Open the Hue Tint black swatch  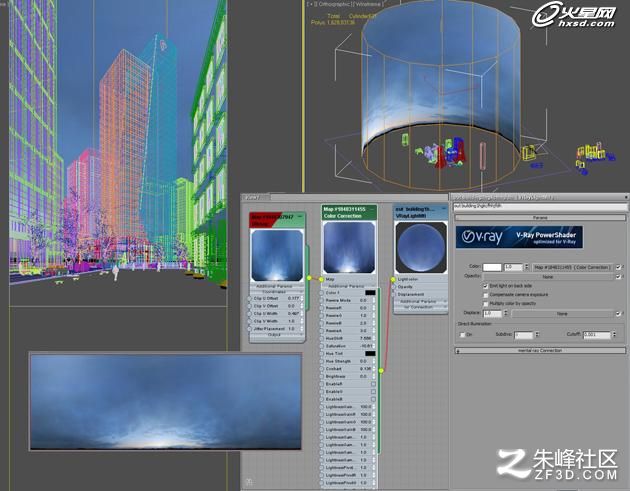coord(370,354)
